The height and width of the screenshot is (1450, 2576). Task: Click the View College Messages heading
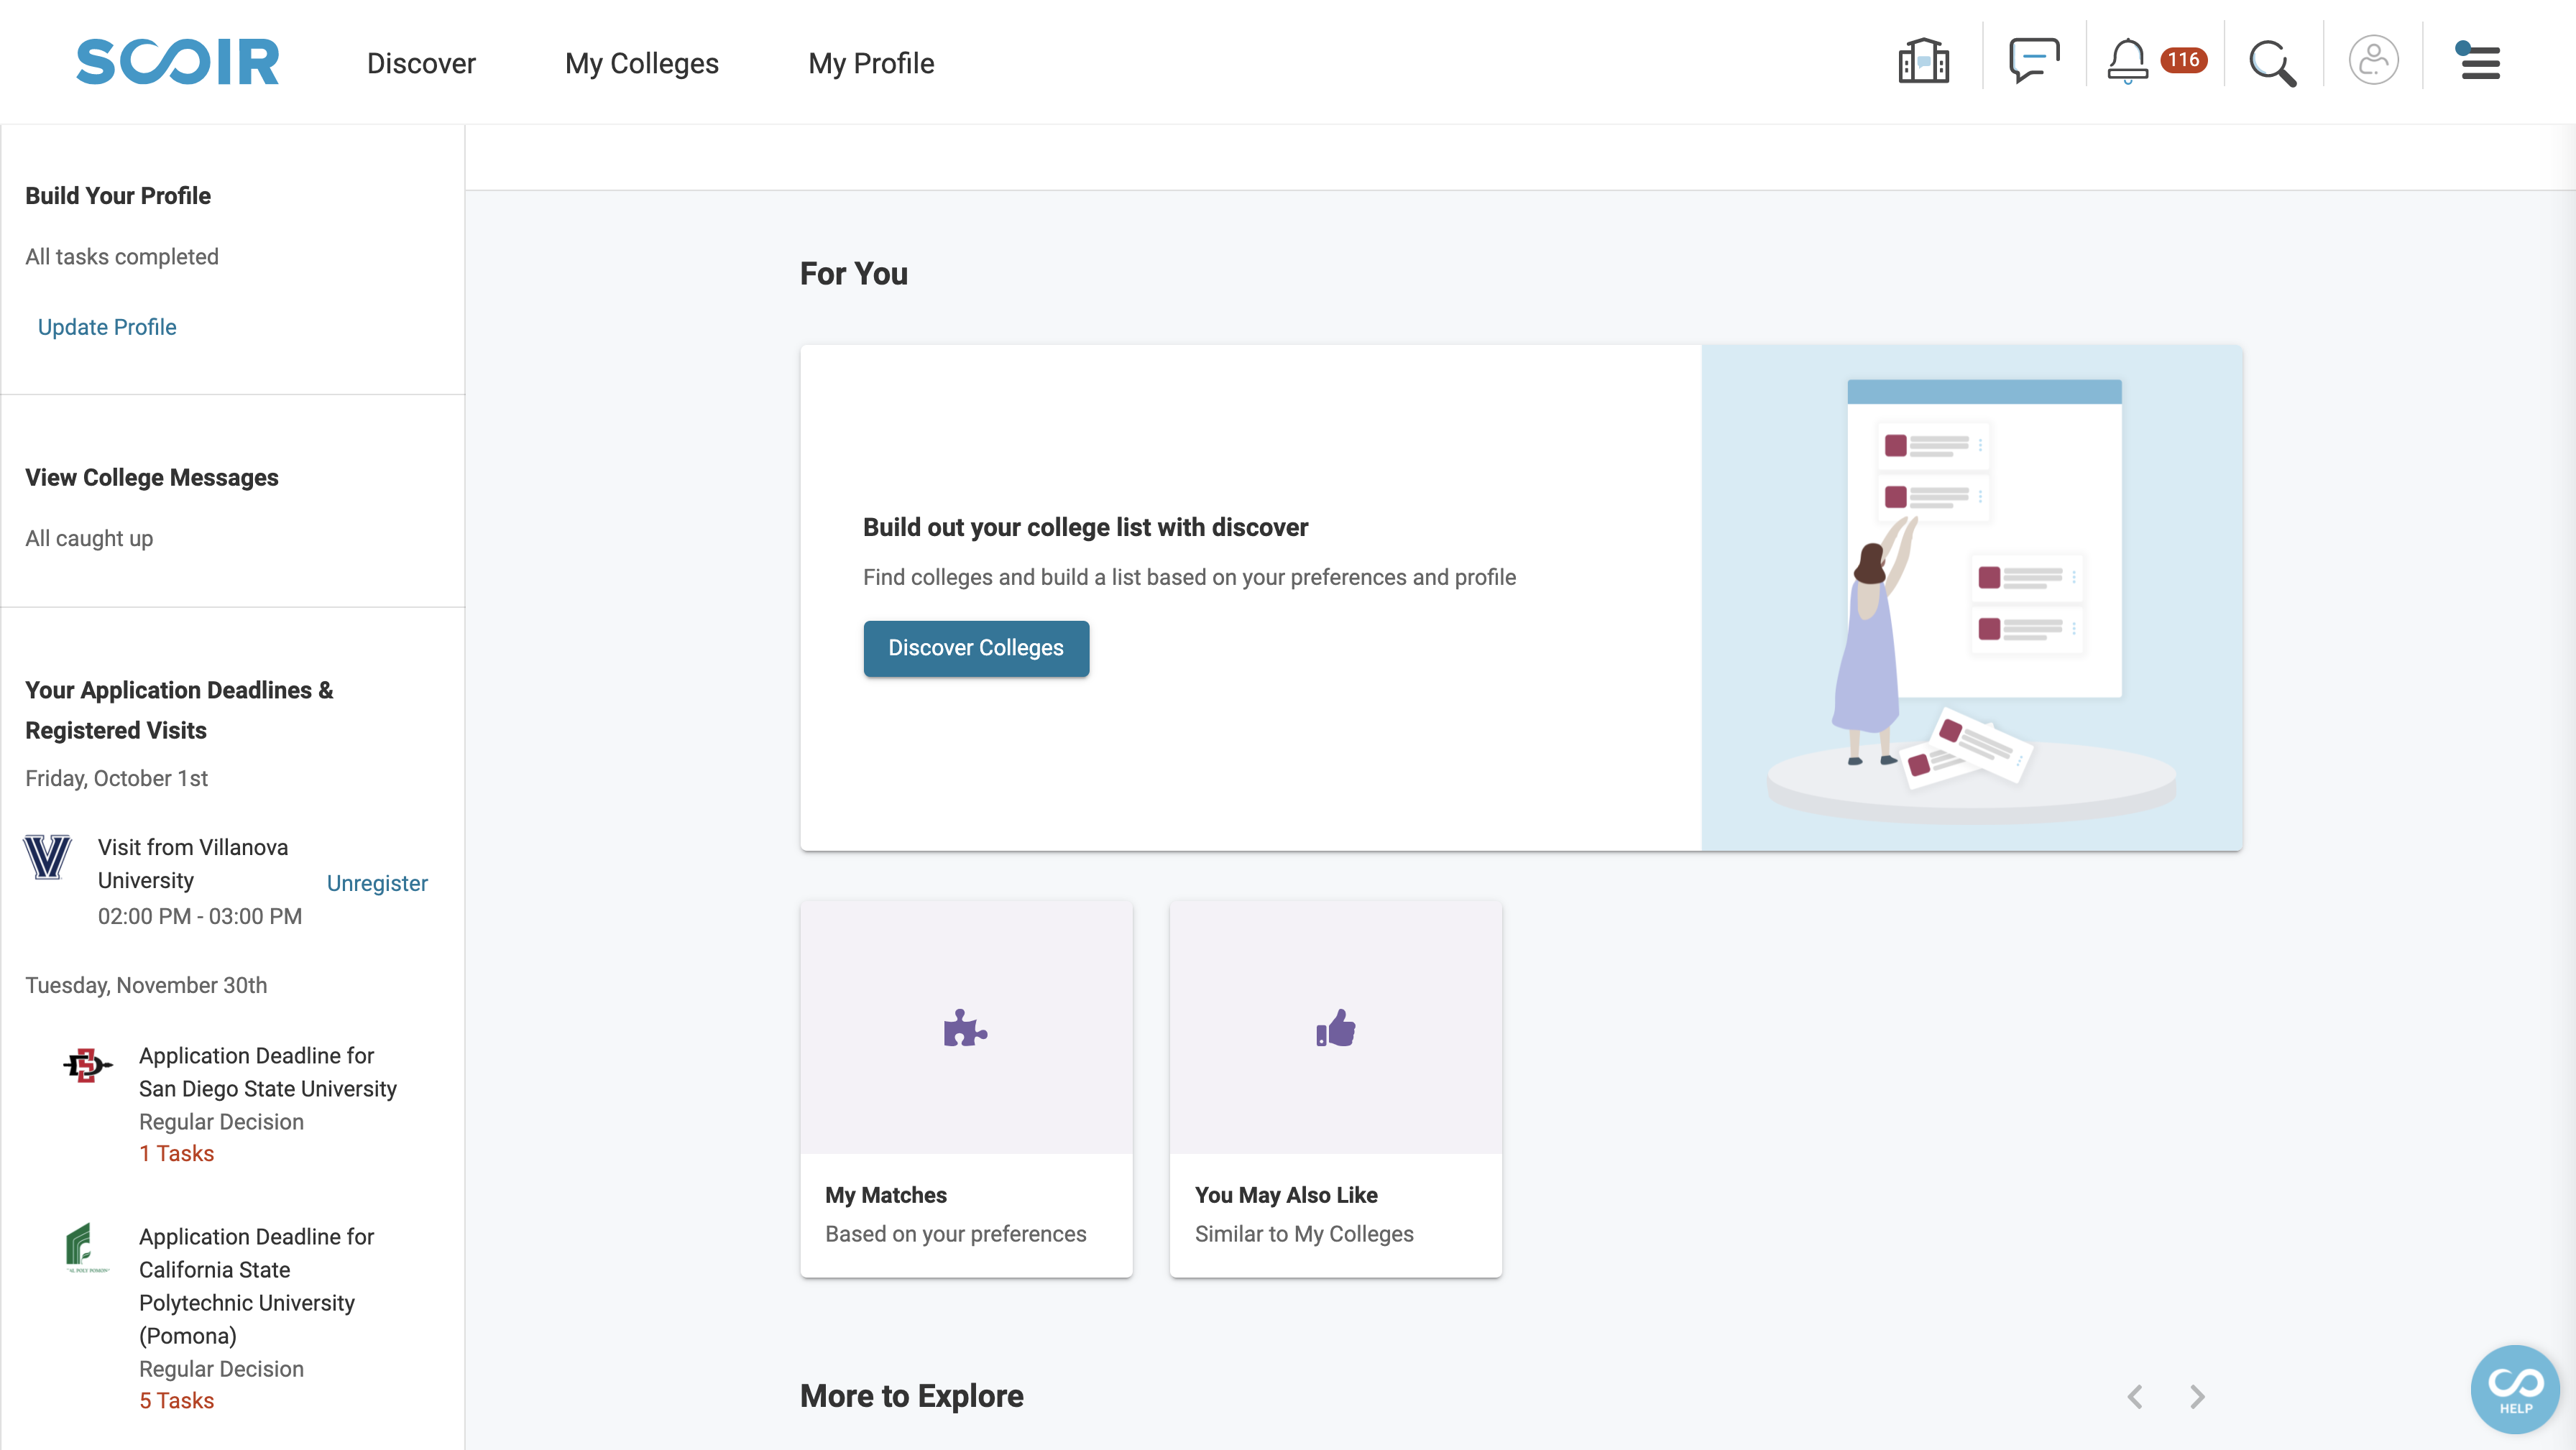click(152, 478)
